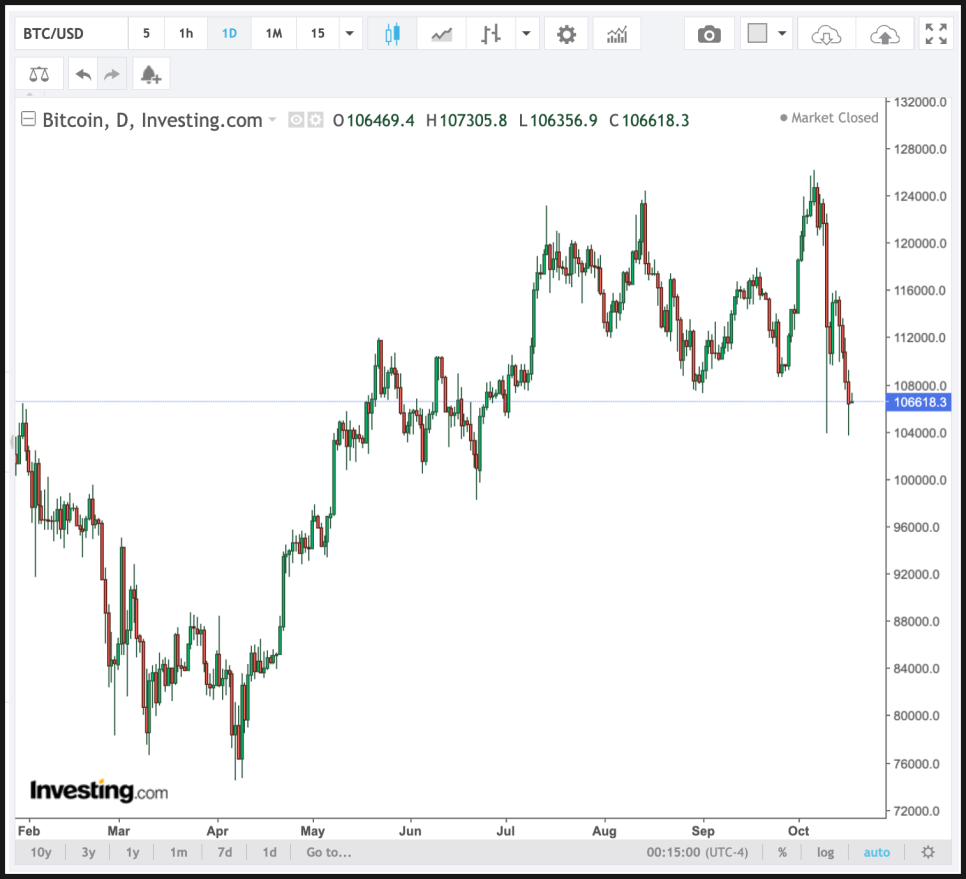The image size is (966, 879).
Task: Click the load chart layout cloud icon
Action: pyautogui.click(x=826, y=34)
